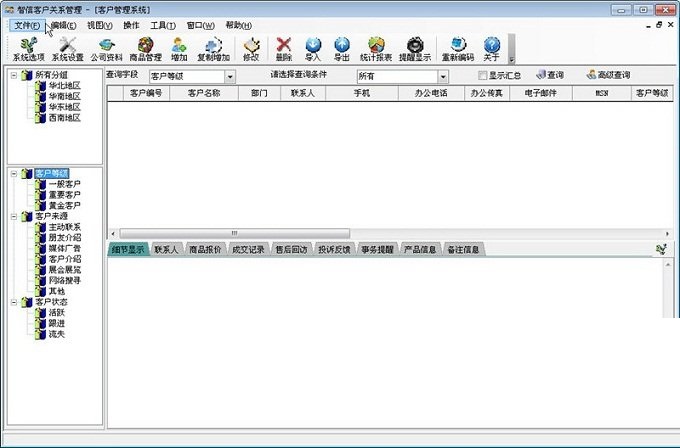
Task: Open 商品管理 from the toolbar
Action: (x=145, y=48)
